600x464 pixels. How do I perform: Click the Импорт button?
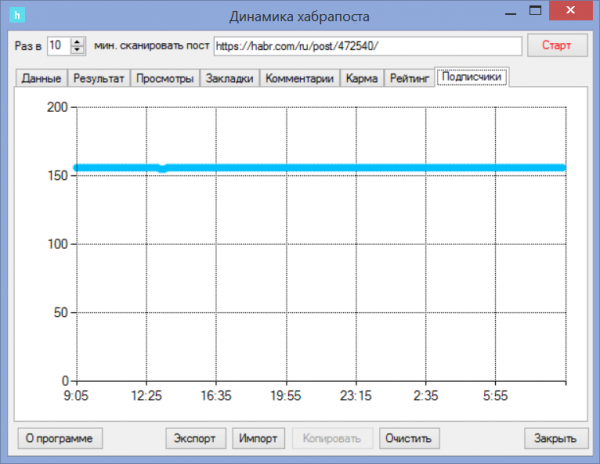tap(259, 438)
